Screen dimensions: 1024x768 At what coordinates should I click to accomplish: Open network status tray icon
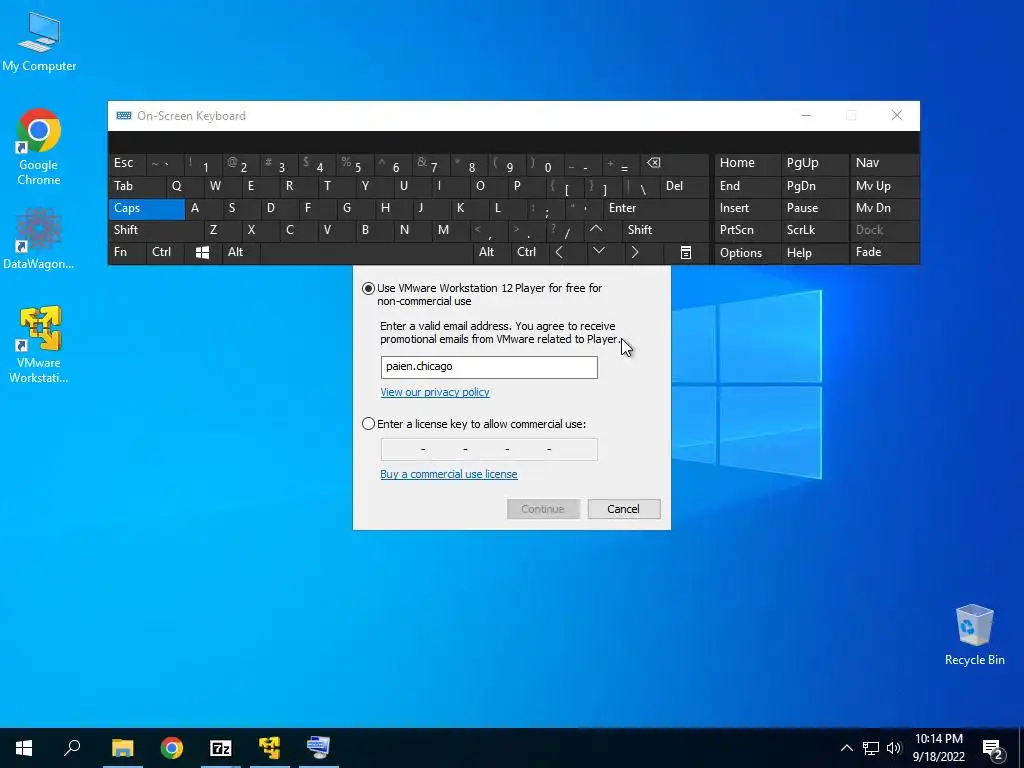click(871, 748)
